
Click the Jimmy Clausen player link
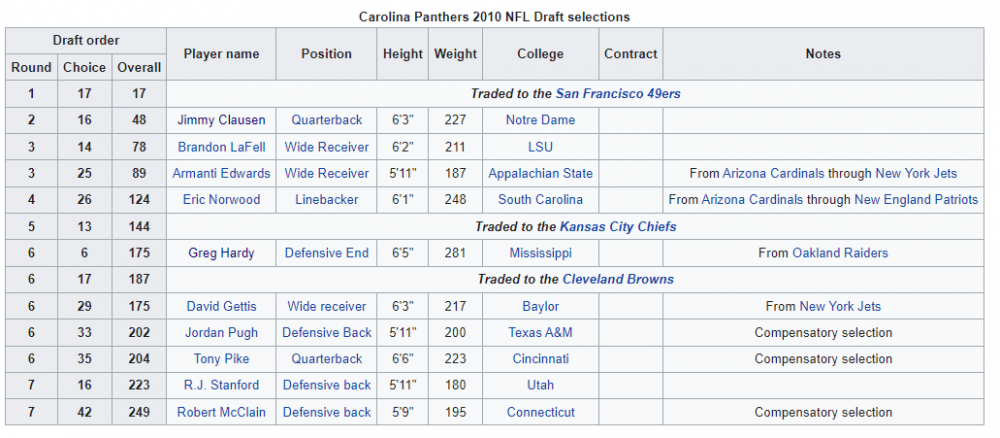point(221,120)
